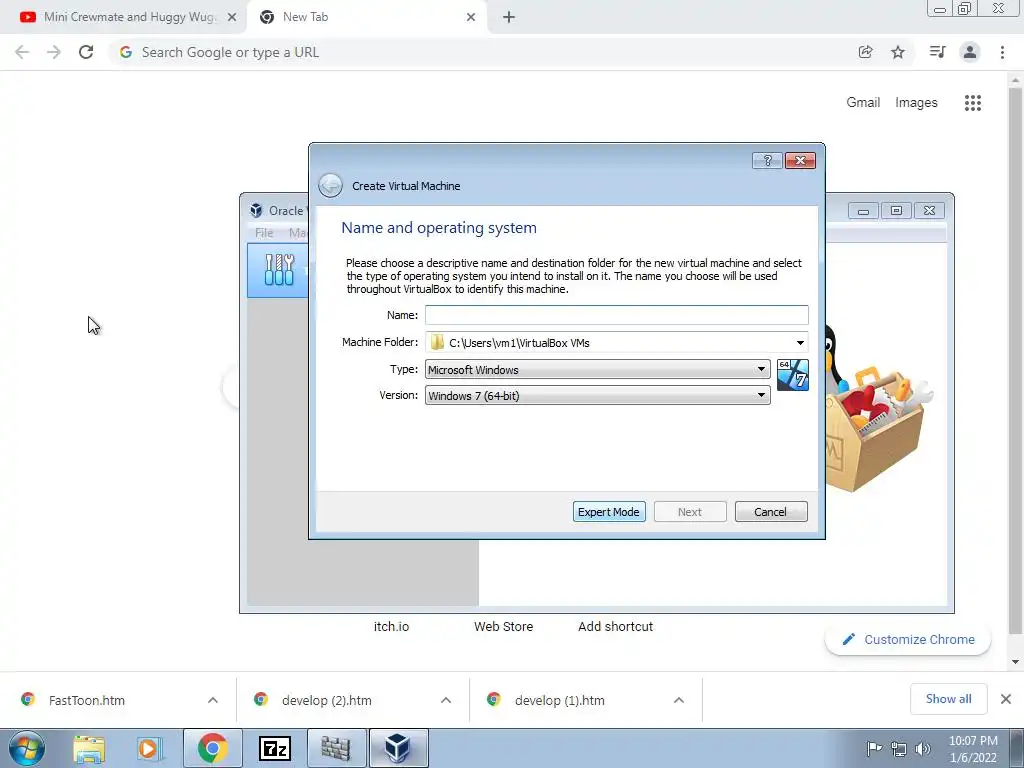Open the Windows Start orb
Screen dimensions: 1024x768
[26, 748]
